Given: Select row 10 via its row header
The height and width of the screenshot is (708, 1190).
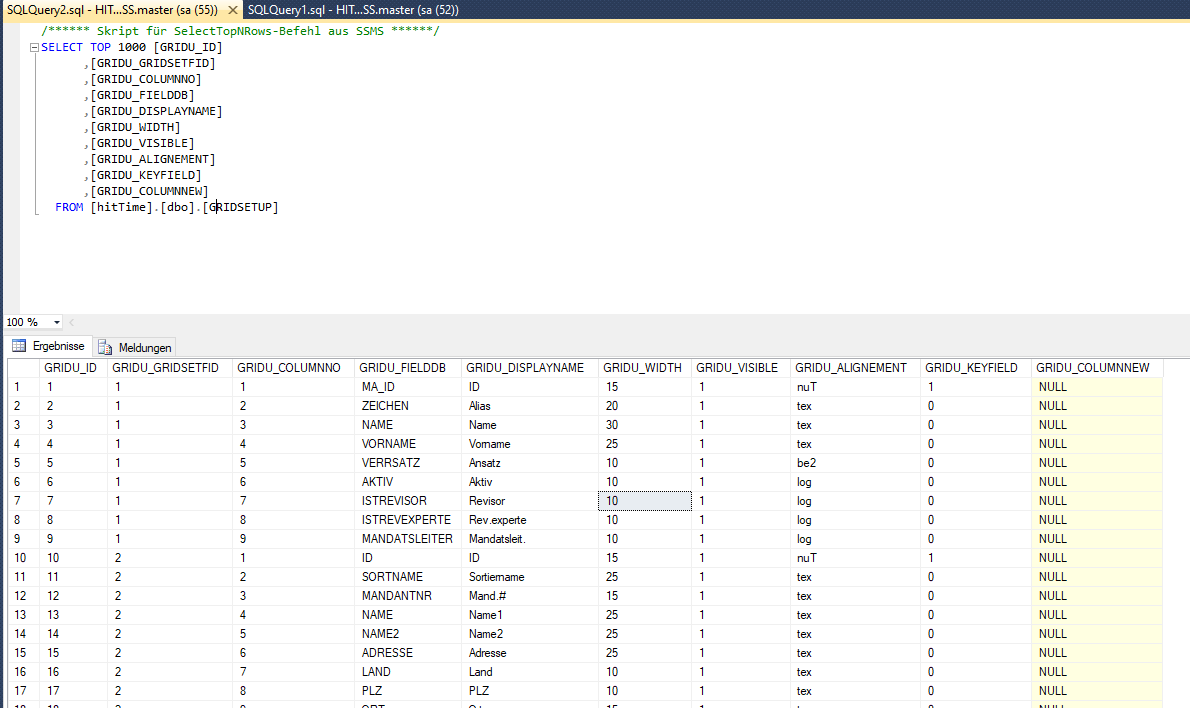Looking at the screenshot, I should pos(20,558).
